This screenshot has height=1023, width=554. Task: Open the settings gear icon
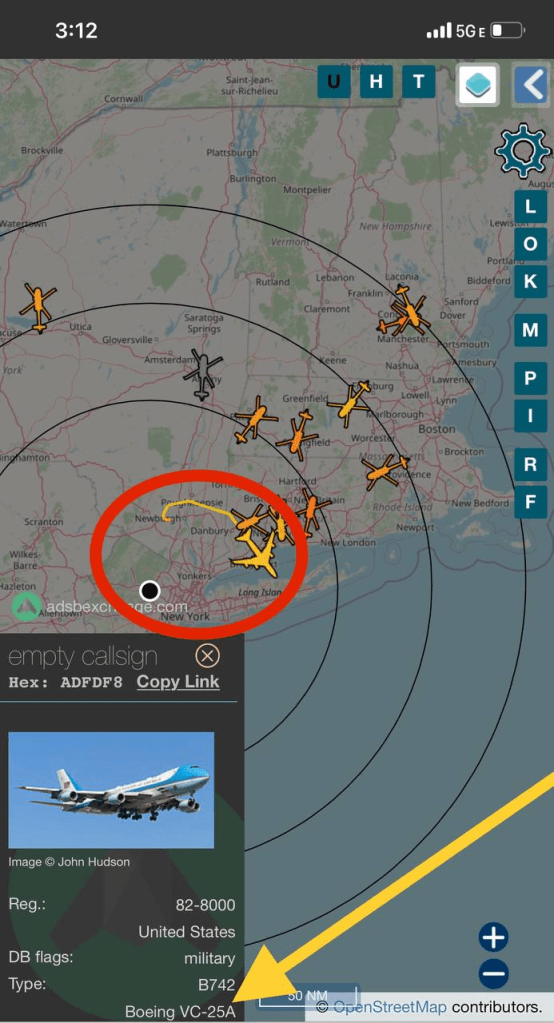coord(523,151)
